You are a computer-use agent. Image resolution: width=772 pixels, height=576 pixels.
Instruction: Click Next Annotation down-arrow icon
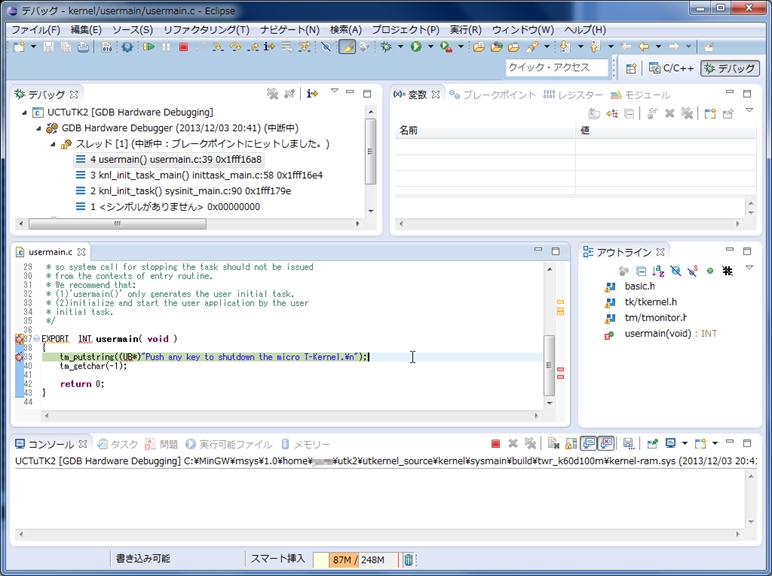[565, 47]
